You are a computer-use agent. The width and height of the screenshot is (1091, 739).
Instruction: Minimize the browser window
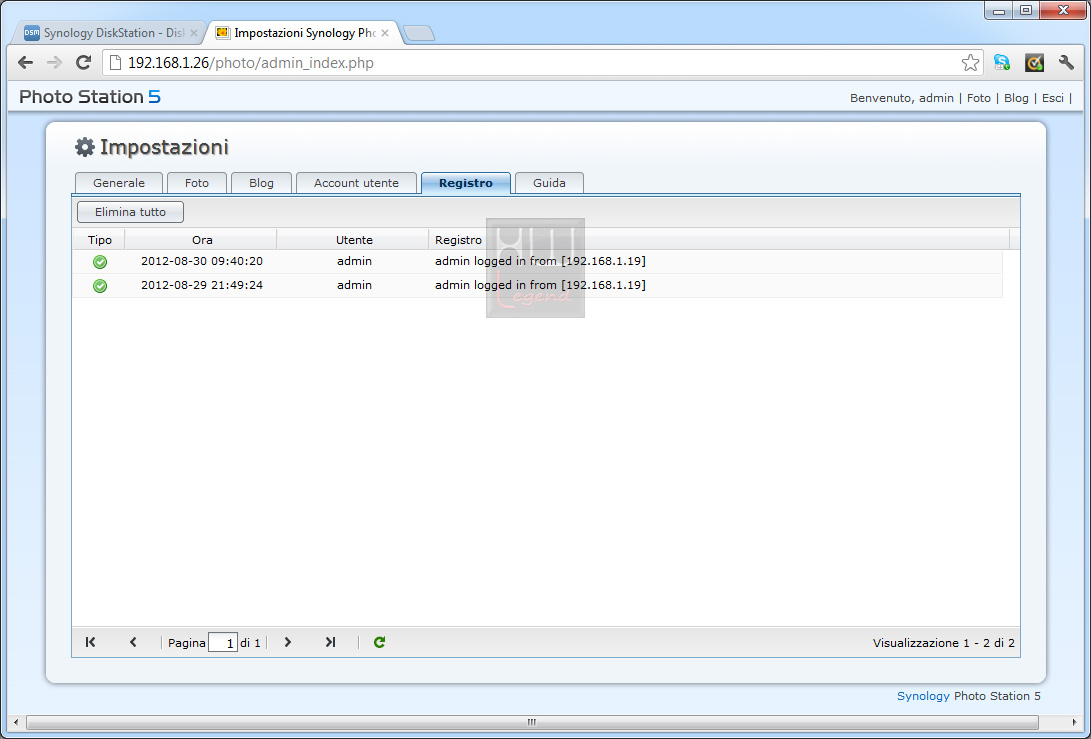(998, 10)
